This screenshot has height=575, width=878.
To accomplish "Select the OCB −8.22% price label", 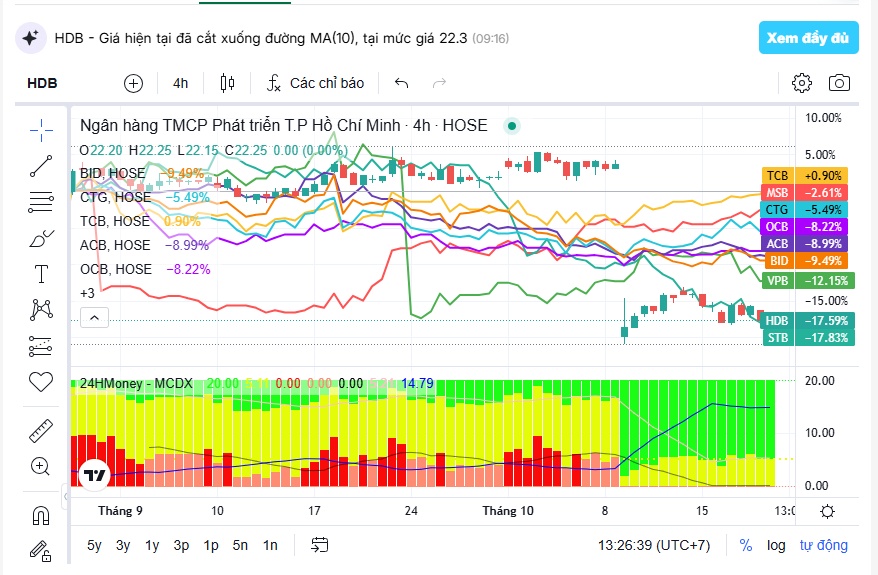I will tap(805, 227).
